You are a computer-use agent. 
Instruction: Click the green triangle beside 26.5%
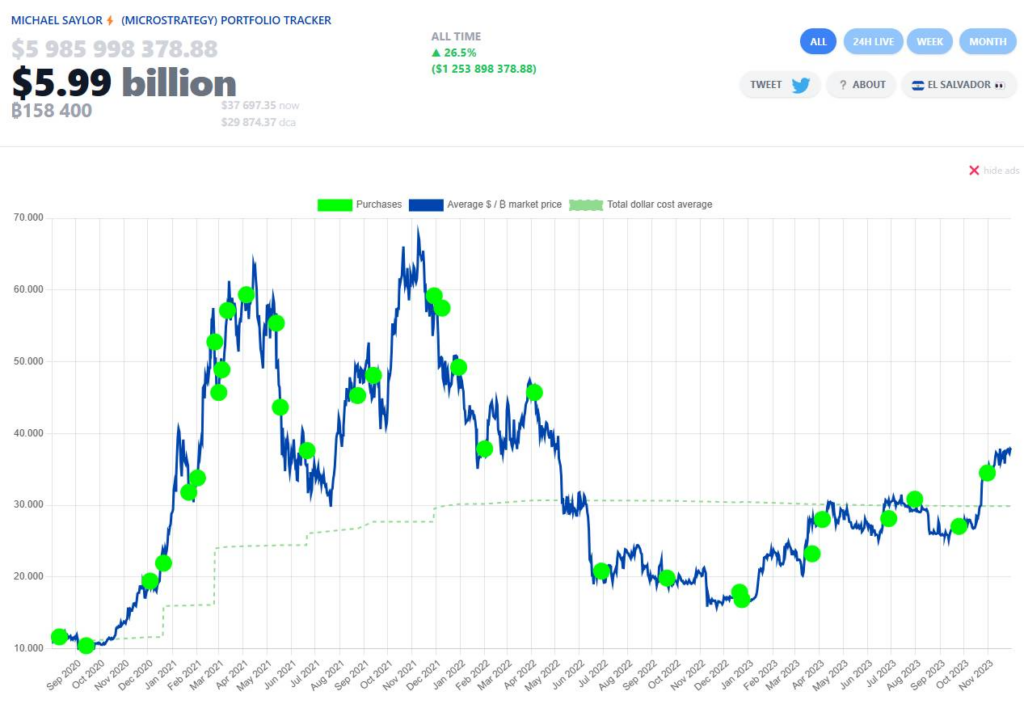click(x=436, y=53)
